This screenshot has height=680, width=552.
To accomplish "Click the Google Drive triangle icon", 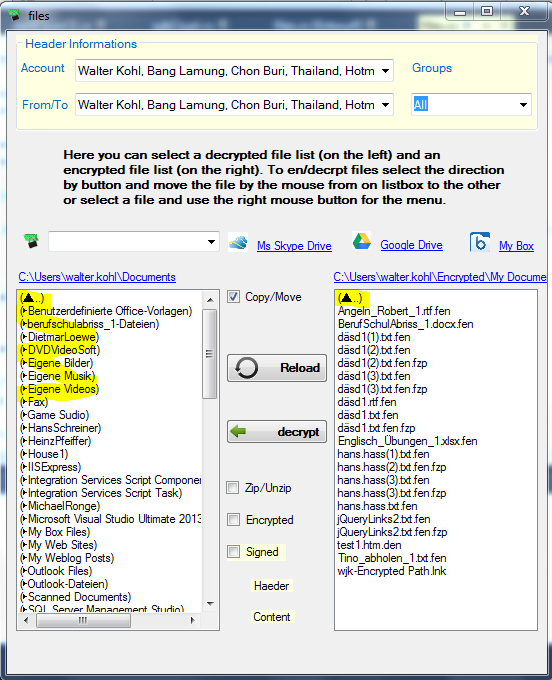I will tap(362, 241).
